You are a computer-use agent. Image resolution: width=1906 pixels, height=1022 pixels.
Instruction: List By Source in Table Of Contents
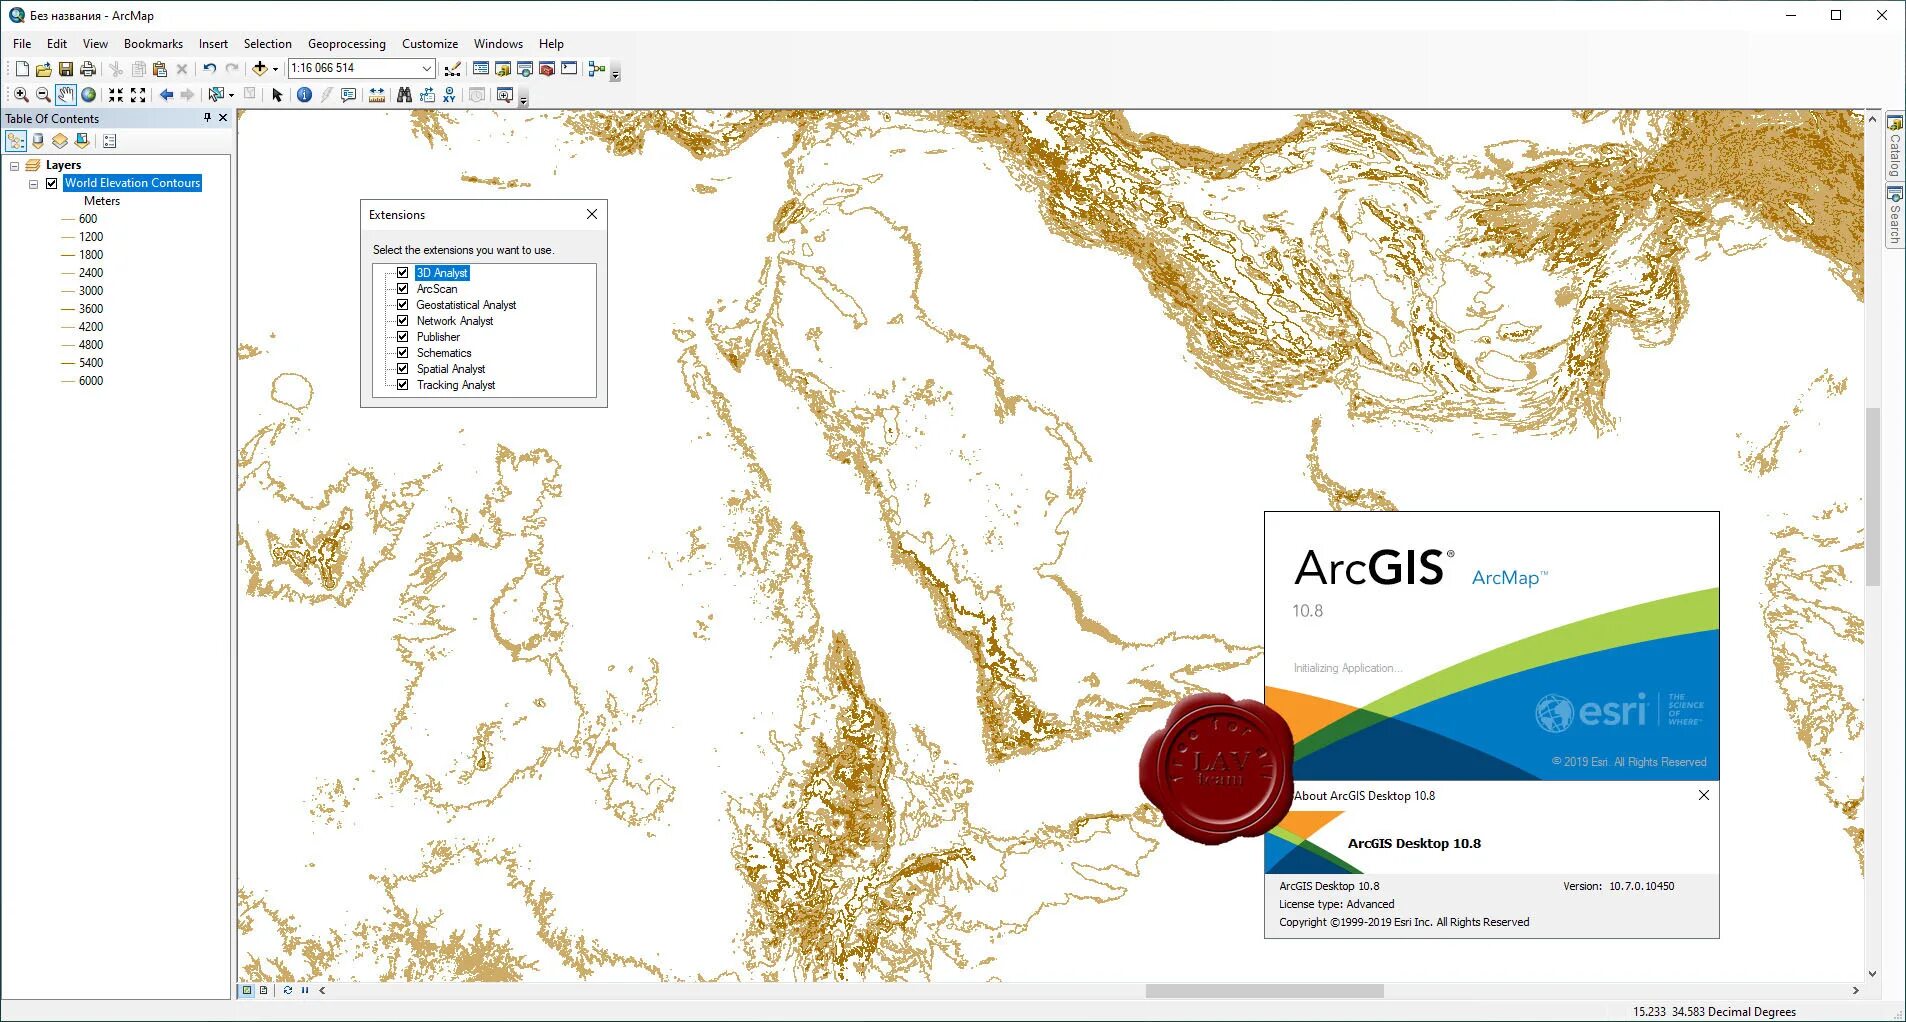[x=38, y=141]
